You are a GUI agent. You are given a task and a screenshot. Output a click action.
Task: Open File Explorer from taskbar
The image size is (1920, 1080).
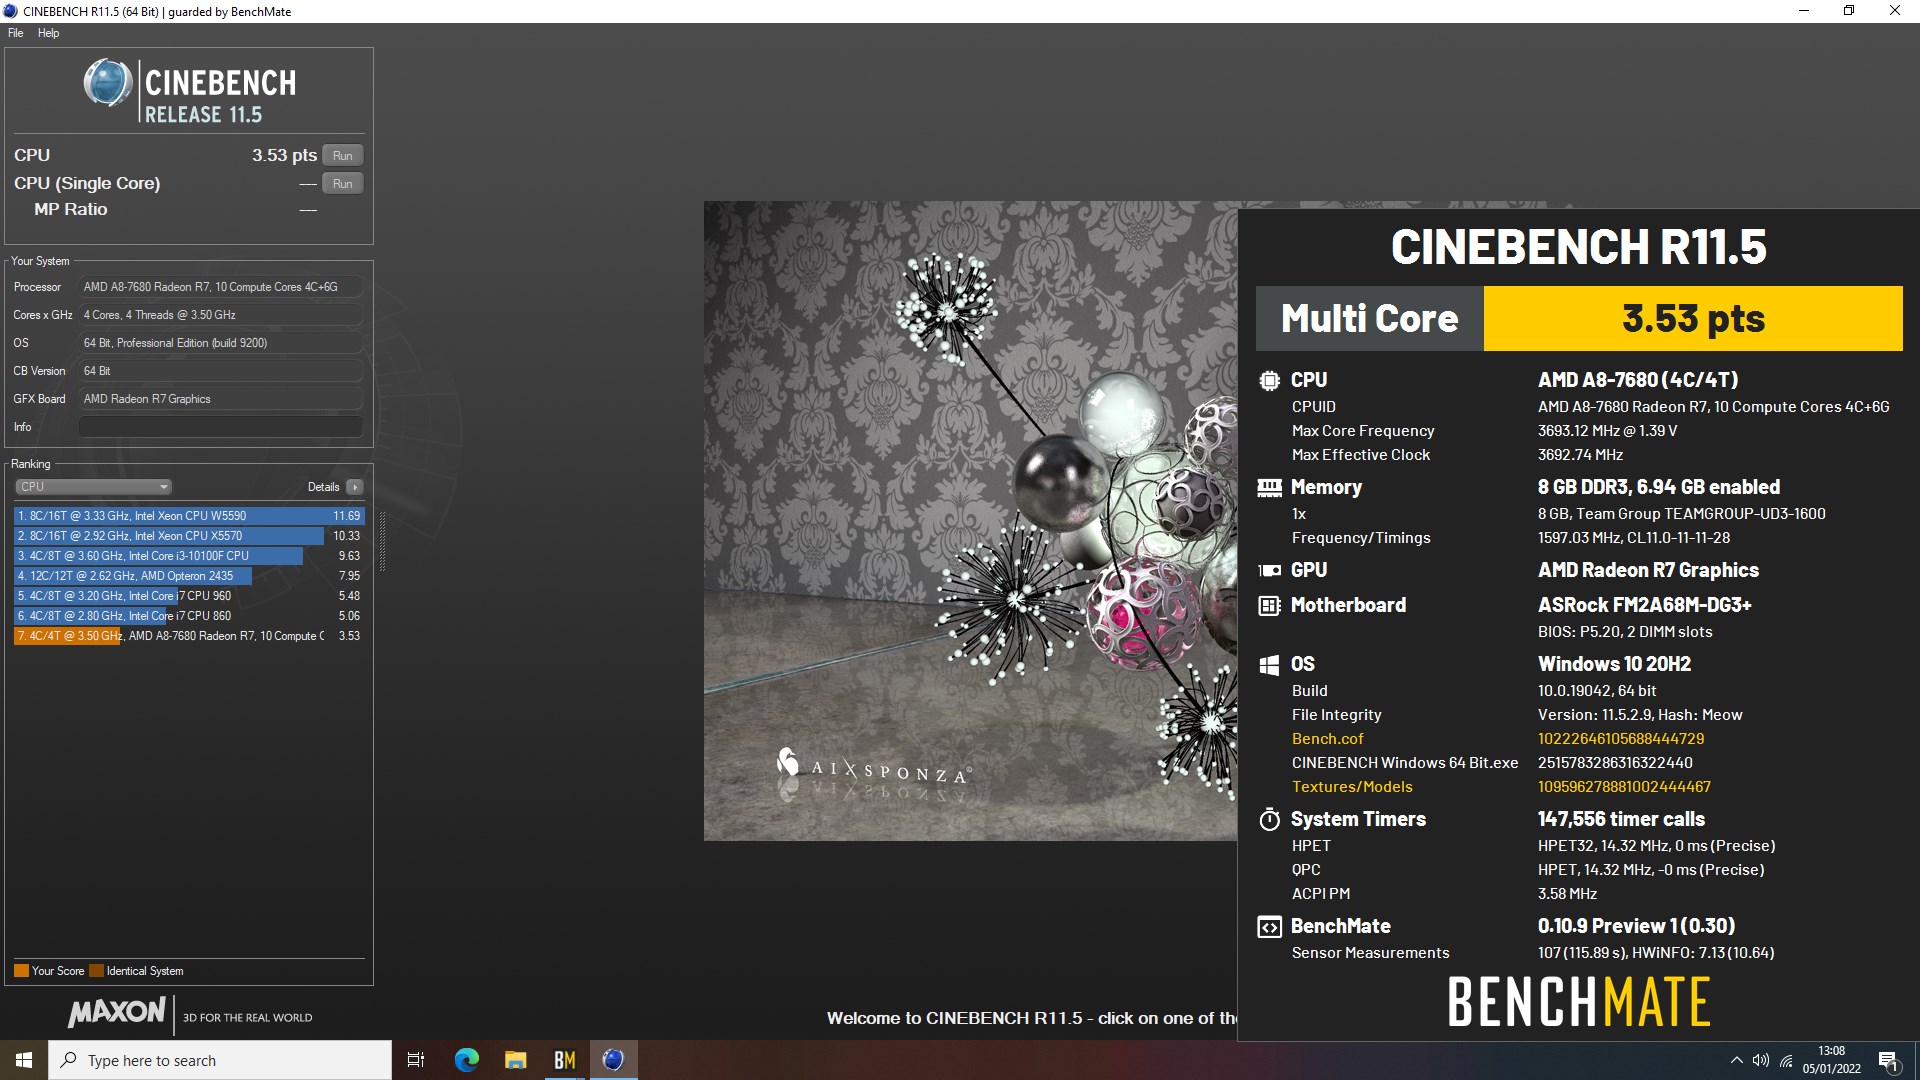click(x=516, y=1060)
